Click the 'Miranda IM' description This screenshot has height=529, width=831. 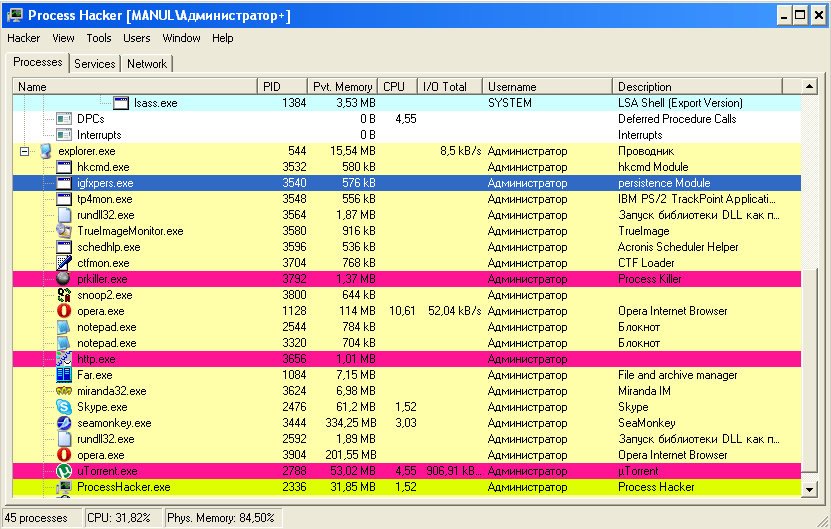pos(644,391)
